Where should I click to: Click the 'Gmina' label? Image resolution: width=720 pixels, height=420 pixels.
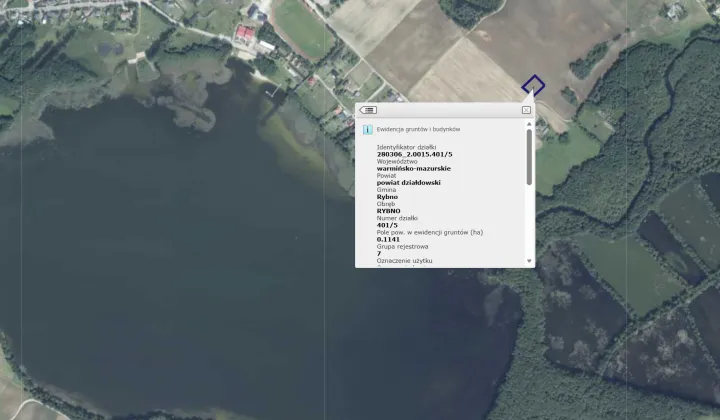click(x=386, y=190)
